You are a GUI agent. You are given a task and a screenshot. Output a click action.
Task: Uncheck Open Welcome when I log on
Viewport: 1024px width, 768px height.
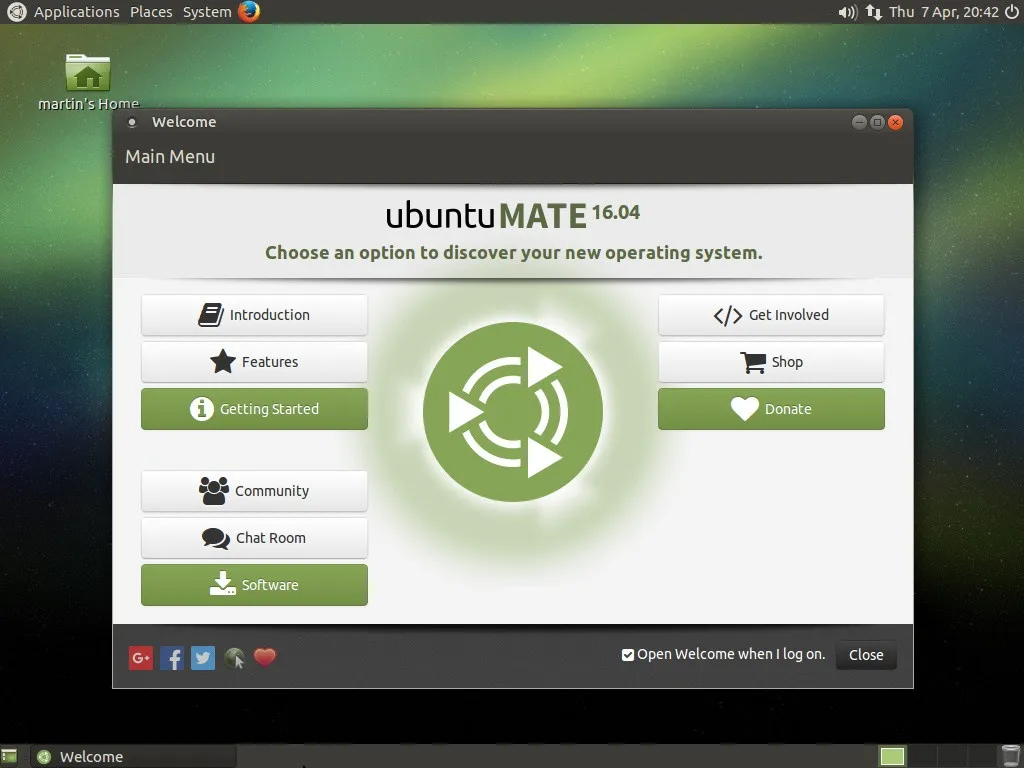coord(628,655)
